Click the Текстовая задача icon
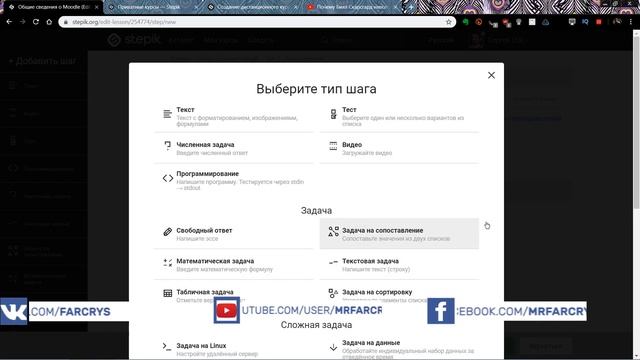The width and height of the screenshot is (640, 360). pos(333,262)
